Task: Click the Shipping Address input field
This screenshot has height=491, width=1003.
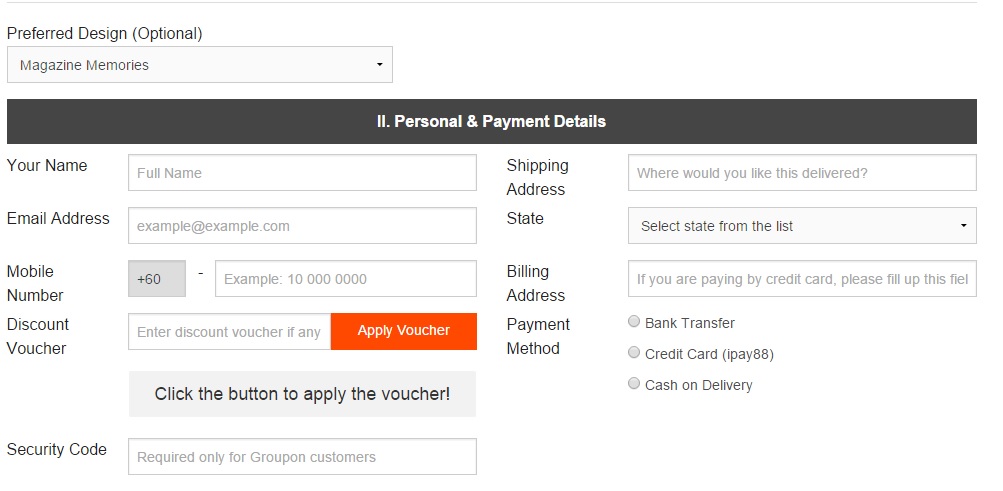Action: 802,173
